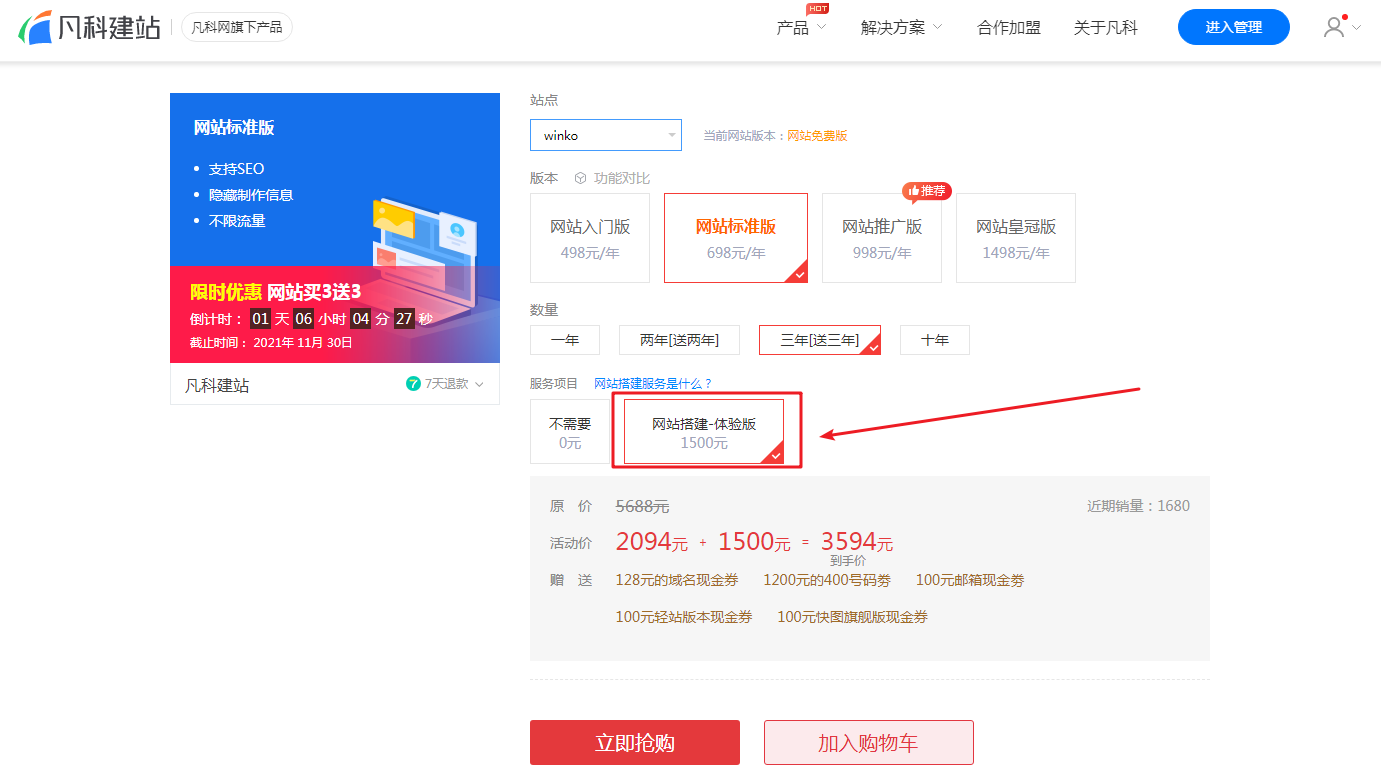This screenshot has height=775, width=1381.
Task: Open the 关于凡科 menu item
Action: (x=1106, y=27)
